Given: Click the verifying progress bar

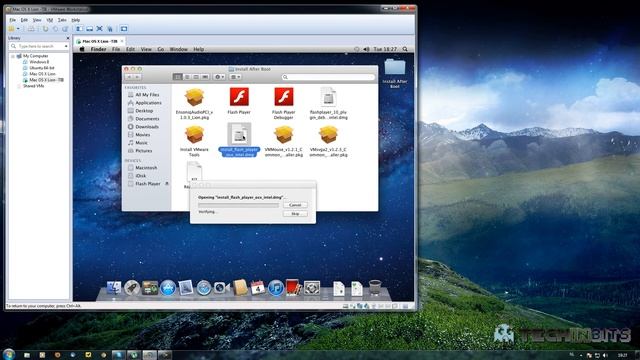Looking at the screenshot, I should click(x=238, y=205).
